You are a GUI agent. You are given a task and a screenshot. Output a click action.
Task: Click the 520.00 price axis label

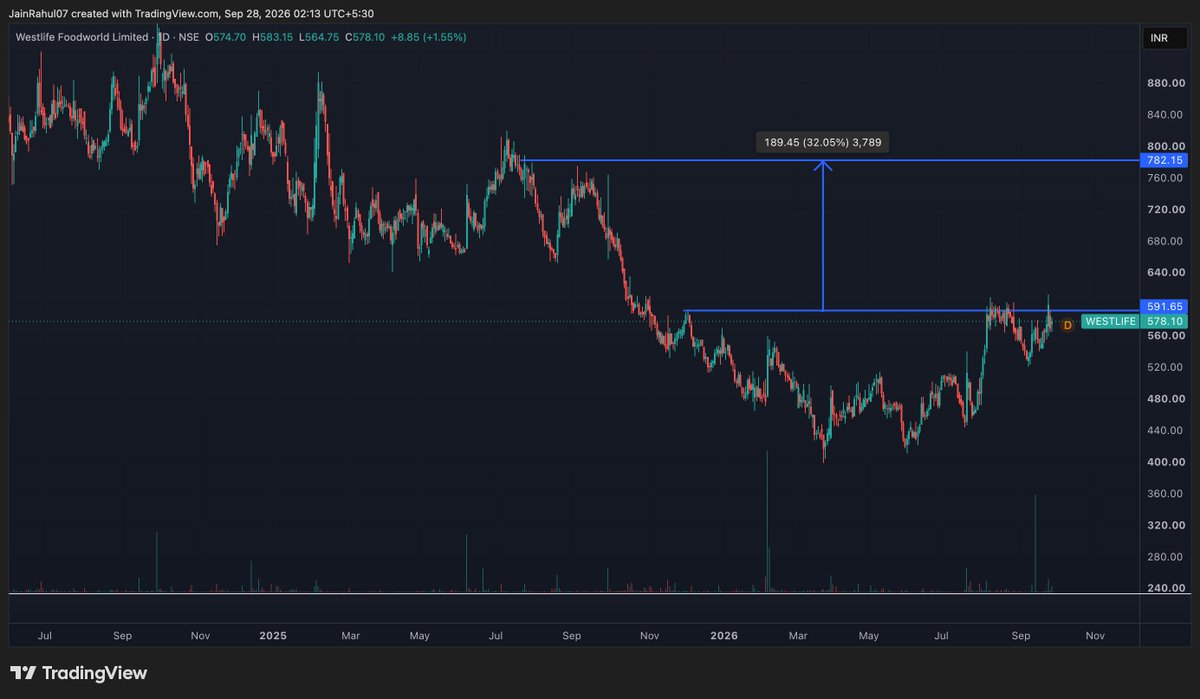coord(1165,368)
